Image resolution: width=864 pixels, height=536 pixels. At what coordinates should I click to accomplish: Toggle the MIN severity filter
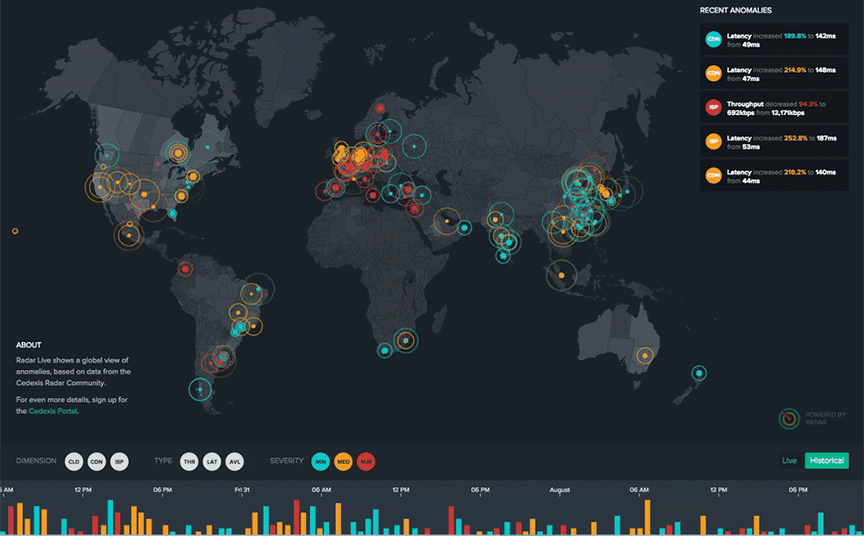(x=321, y=462)
